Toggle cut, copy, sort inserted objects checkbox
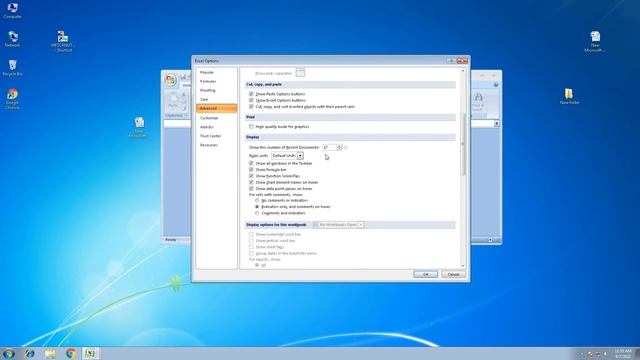Screen dimensions: 640x360 [251, 107]
